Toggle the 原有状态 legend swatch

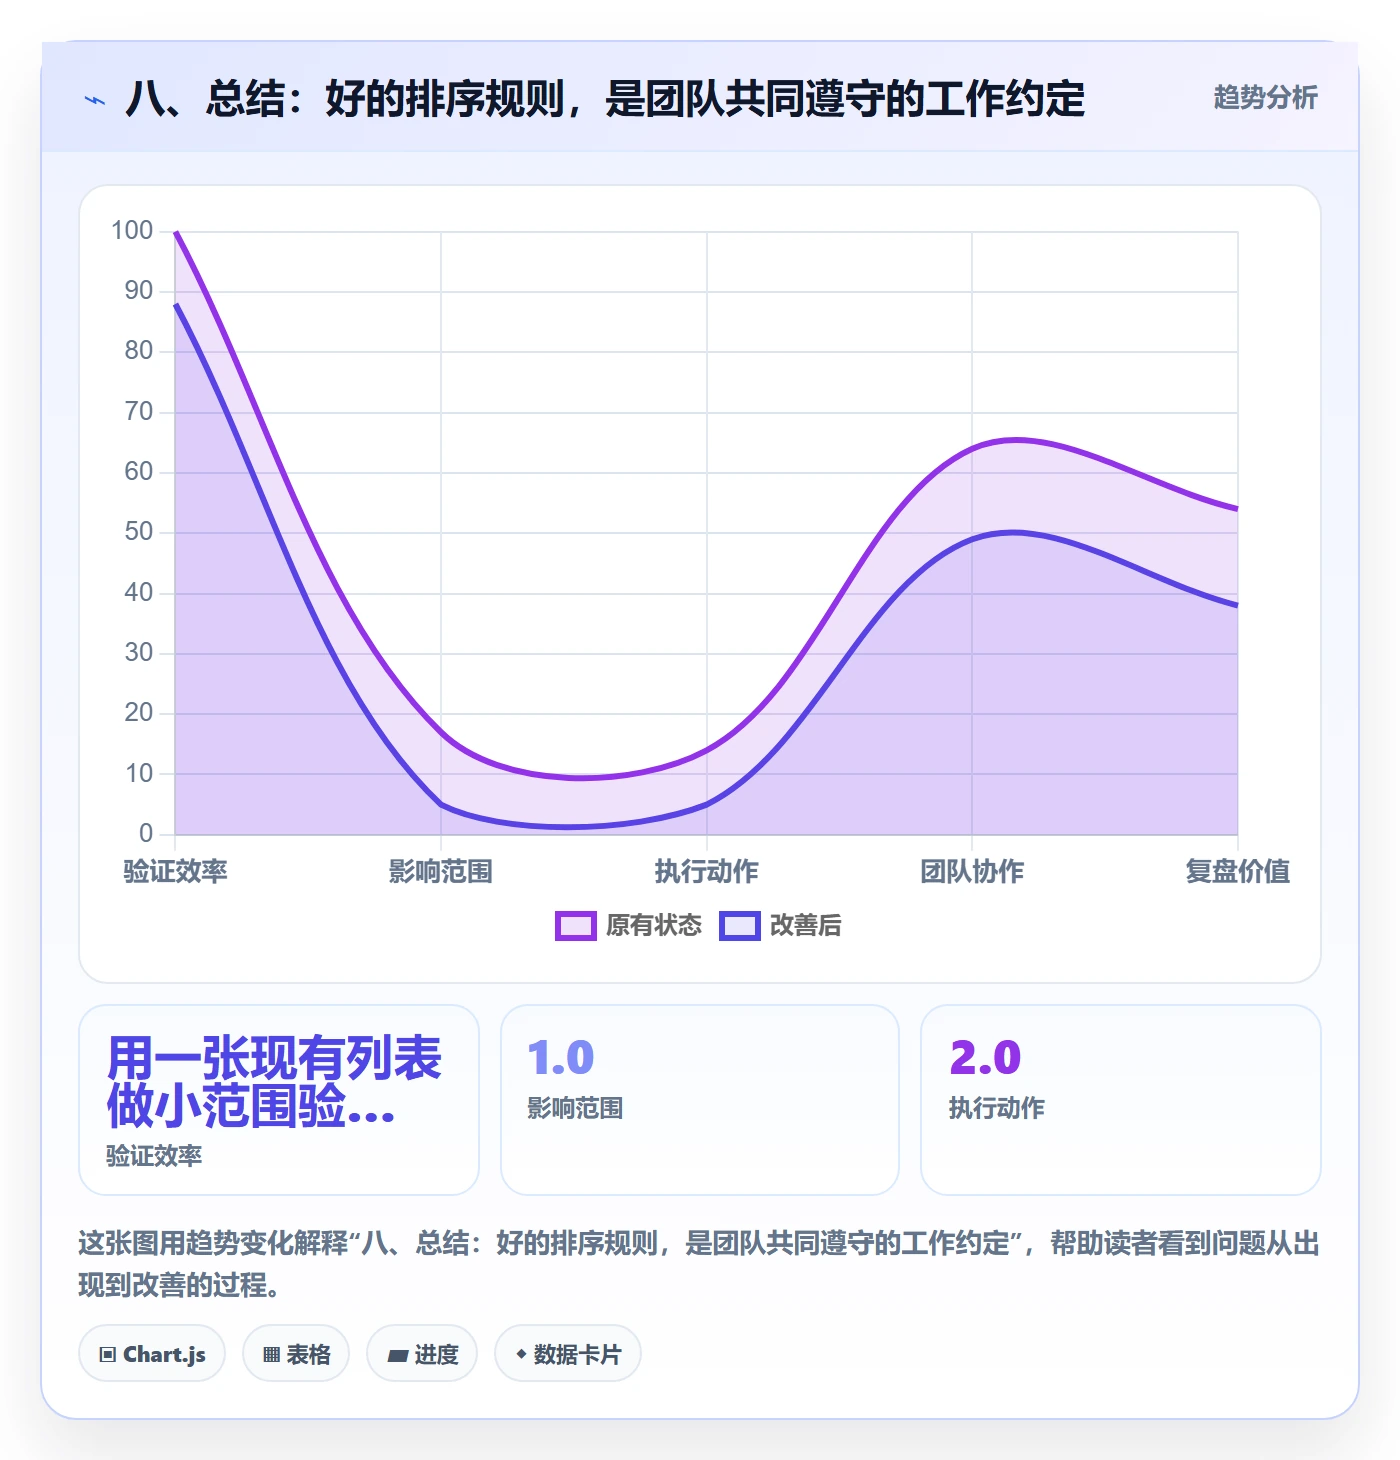(575, 926)
